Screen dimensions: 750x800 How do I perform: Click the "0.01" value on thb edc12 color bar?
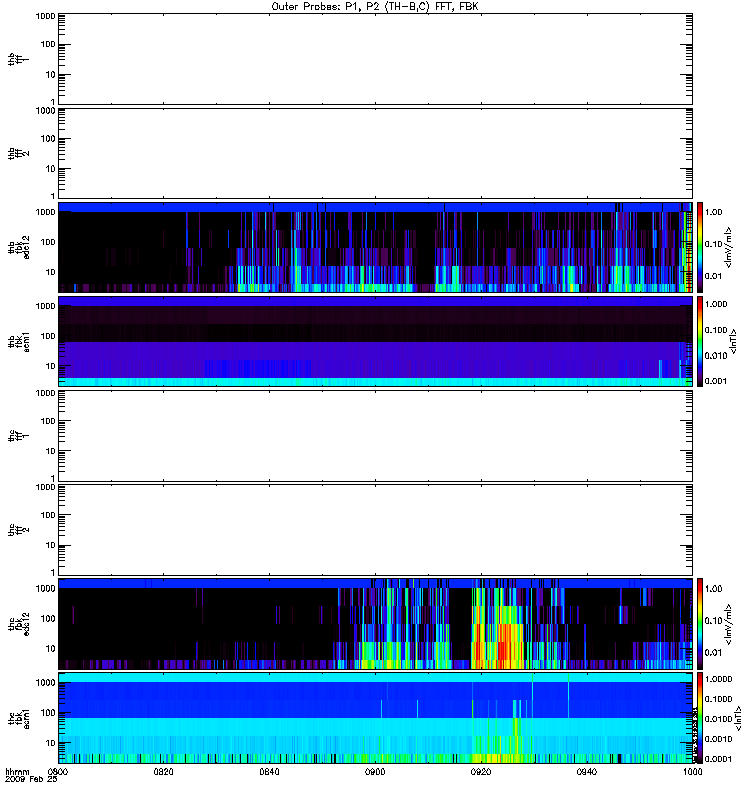point(713,276)
